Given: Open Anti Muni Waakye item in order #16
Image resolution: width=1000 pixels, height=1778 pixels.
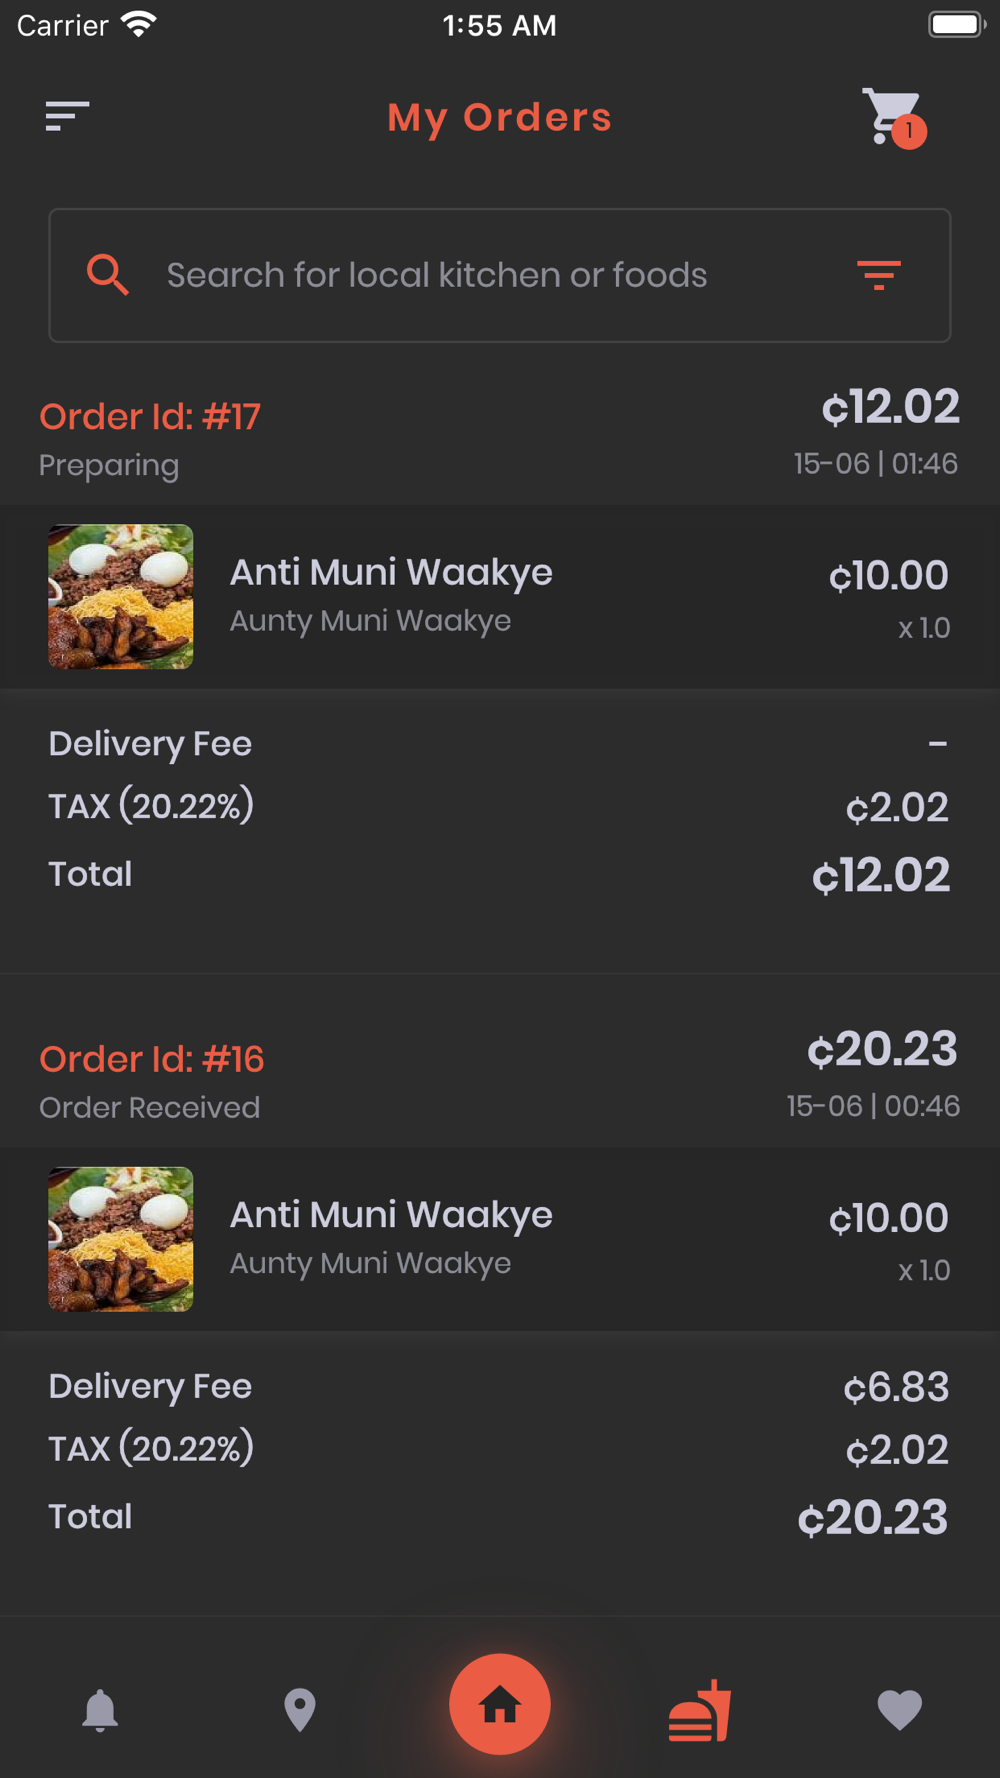Looking at the screenshot, I should (391, 1215).
